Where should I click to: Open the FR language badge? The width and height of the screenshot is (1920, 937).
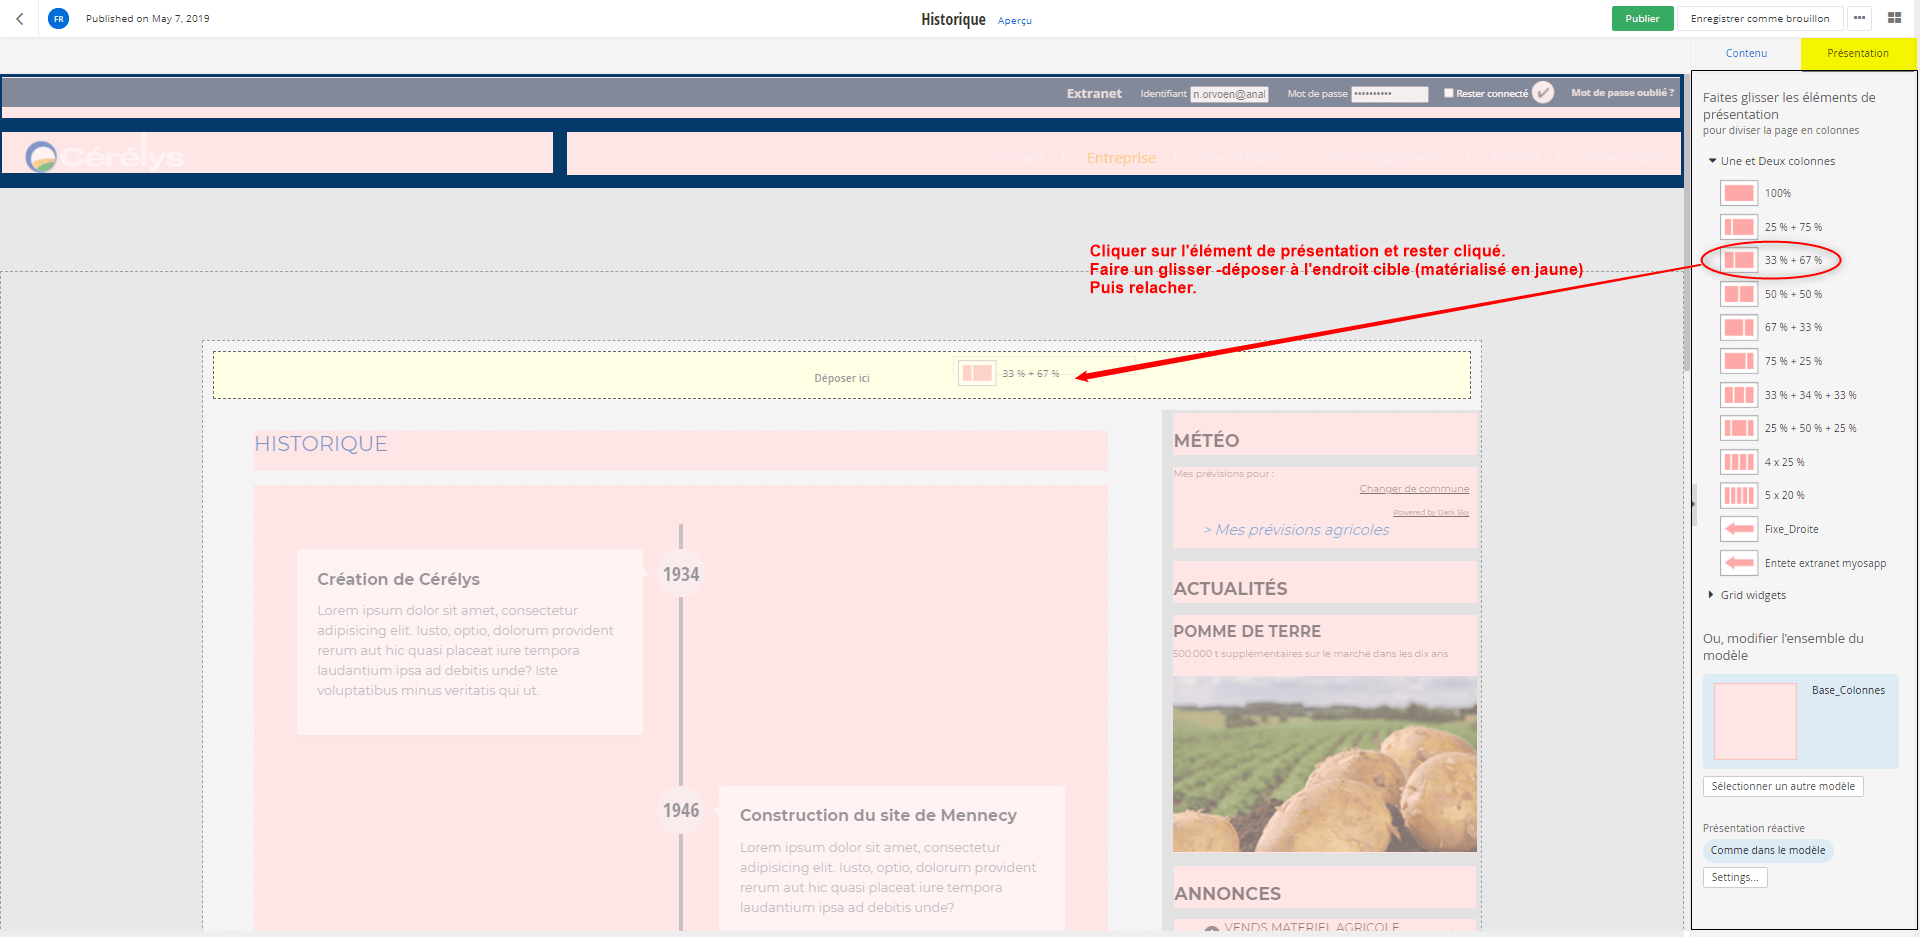[x=59, y=19]
